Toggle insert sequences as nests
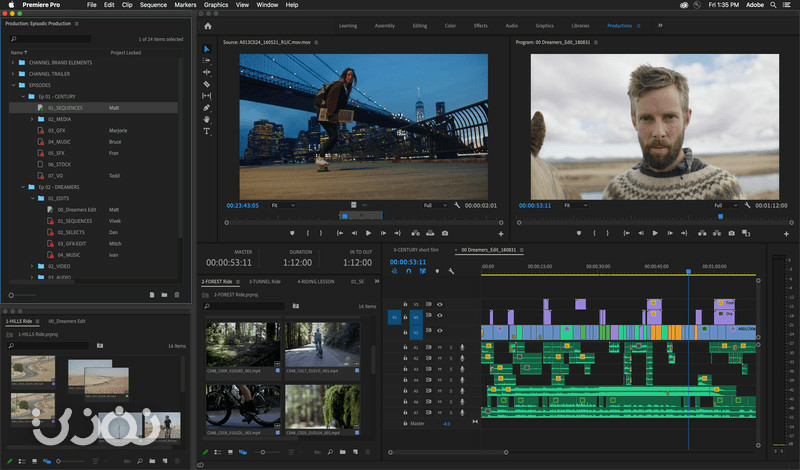Screen dimensions: 800x470 tap(394, 271)
